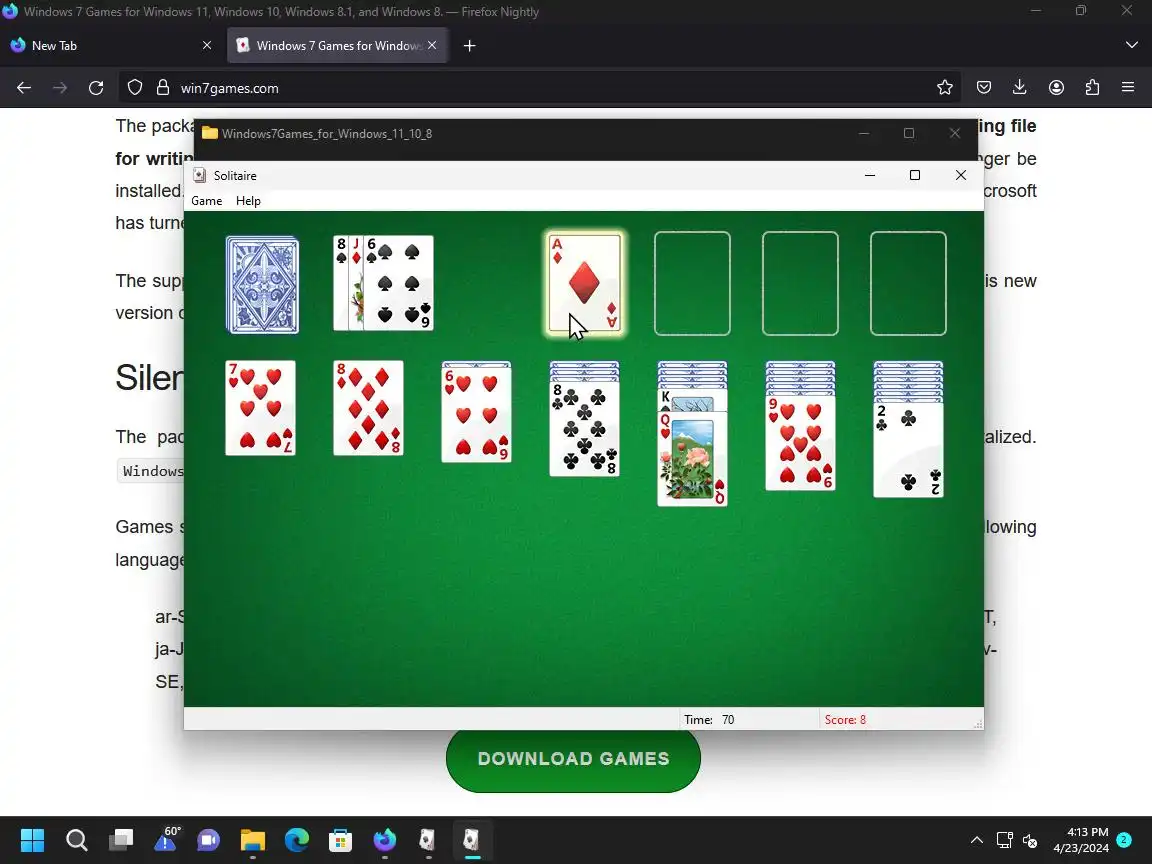Pick the 2 of clubs card
Viewport: 1152px width, 864px height.
tap(908, 450)
